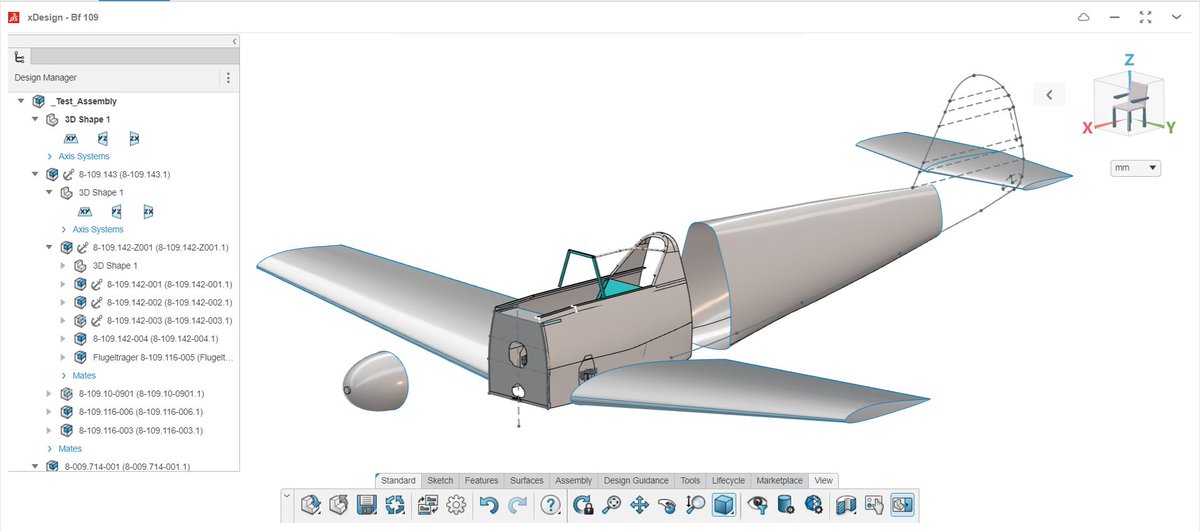
Task: Switch to the Surfaces tab
Action: 527,481
